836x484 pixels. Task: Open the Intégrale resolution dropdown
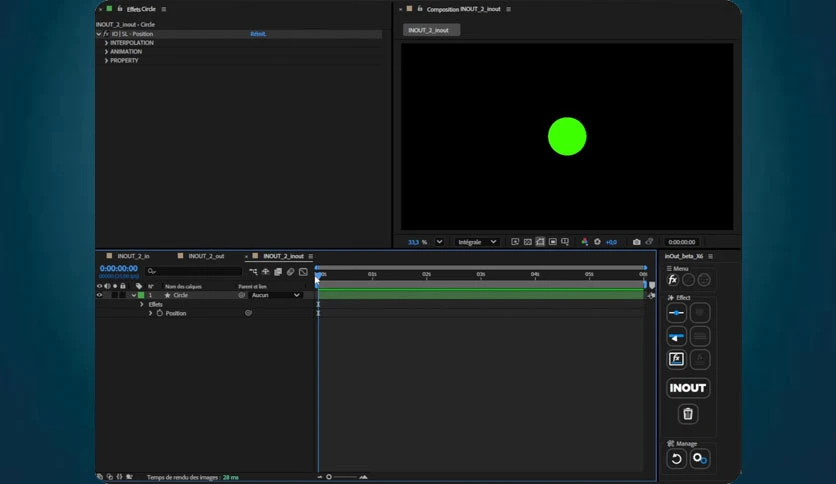click(x=477, y=242)
